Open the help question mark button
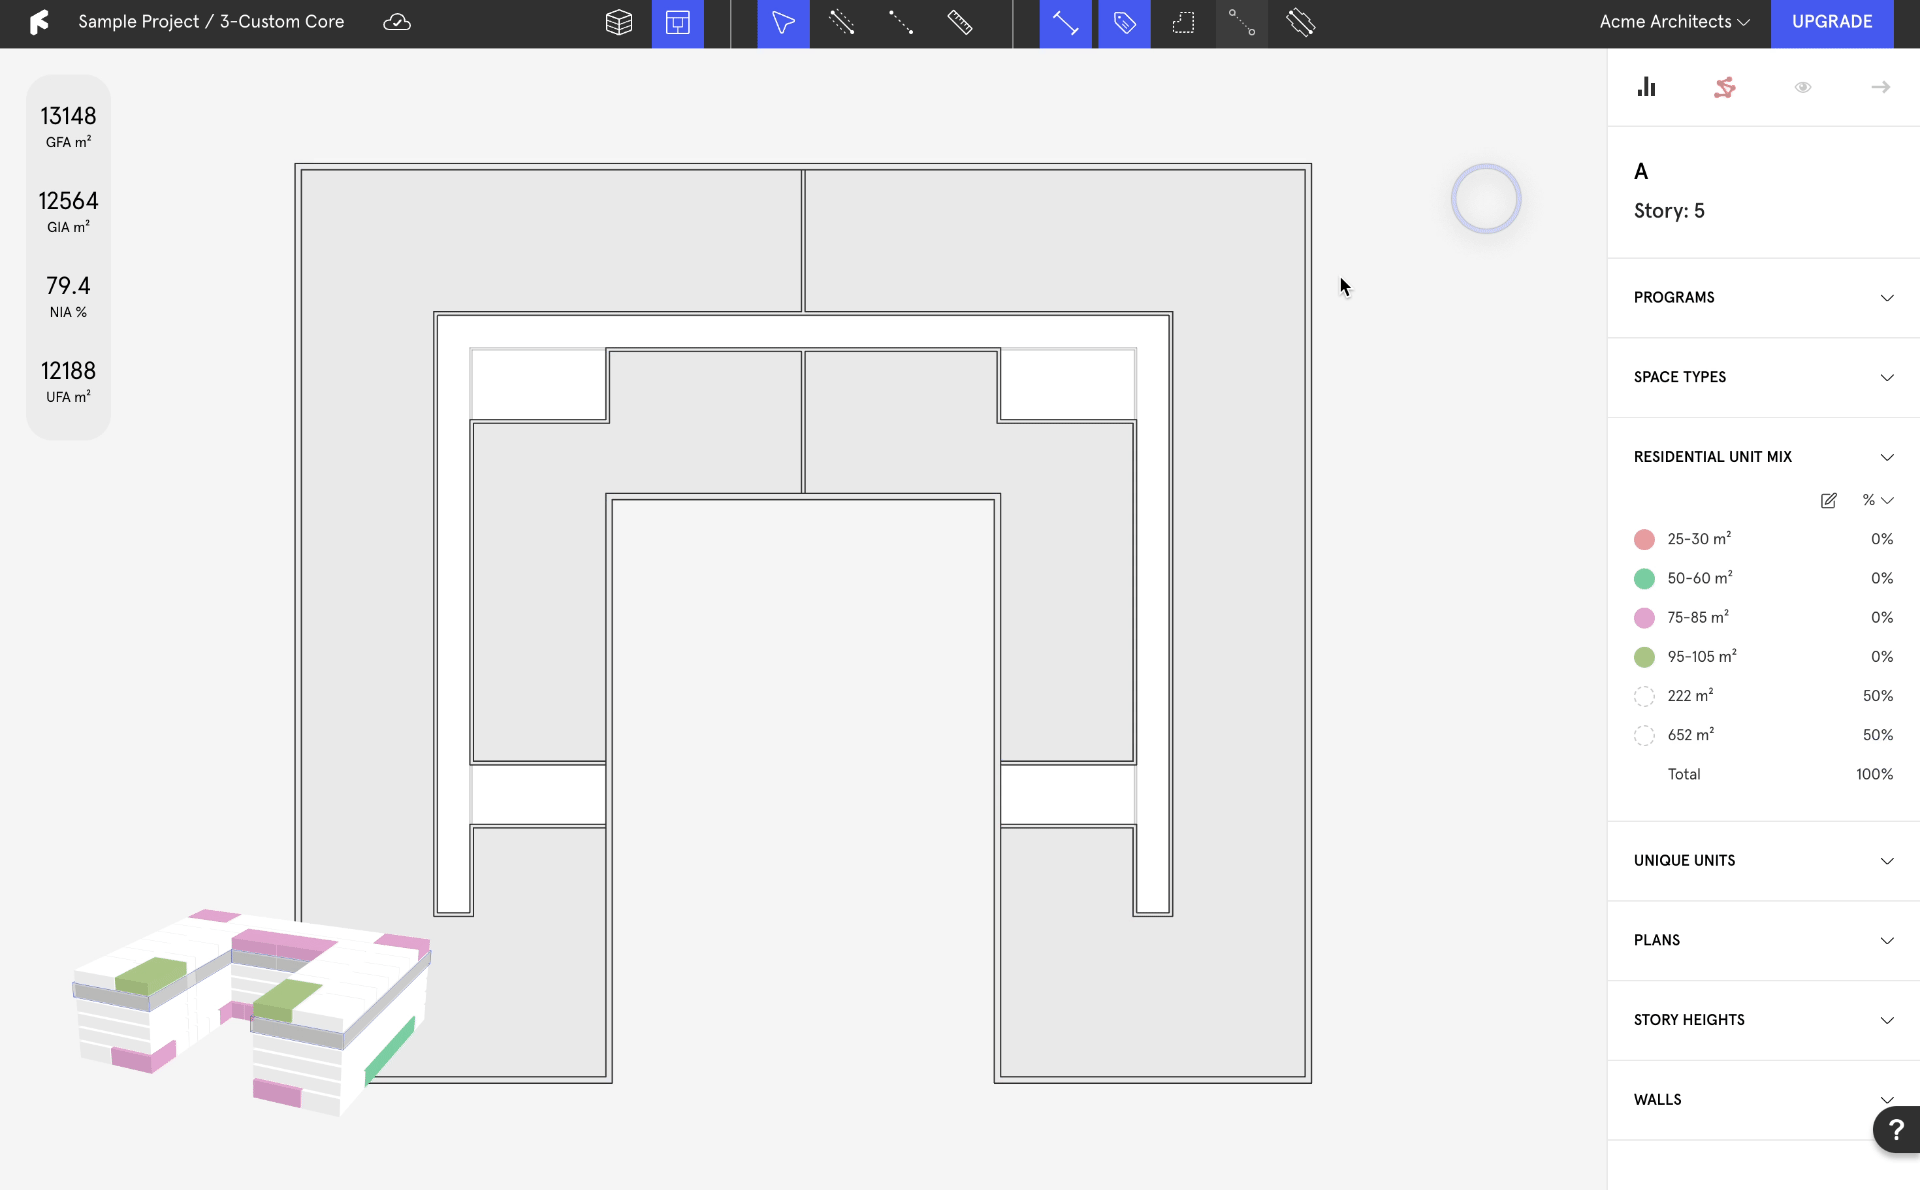This screenshot has width=1920, height=1190. click(1895, 1130)
